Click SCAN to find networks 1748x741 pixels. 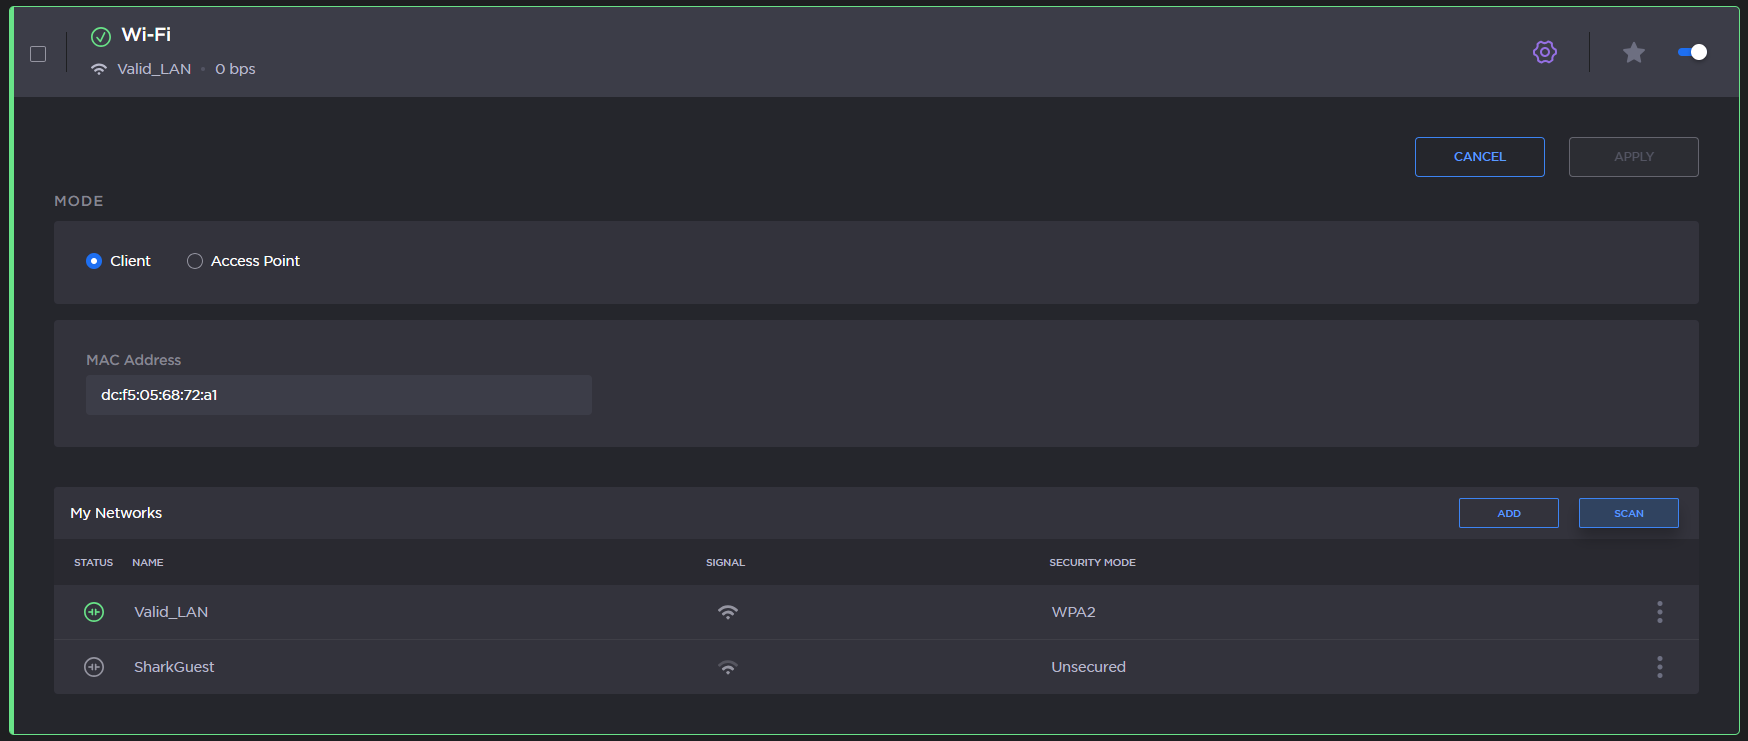pyautogui.click(x=1628, y=513)
